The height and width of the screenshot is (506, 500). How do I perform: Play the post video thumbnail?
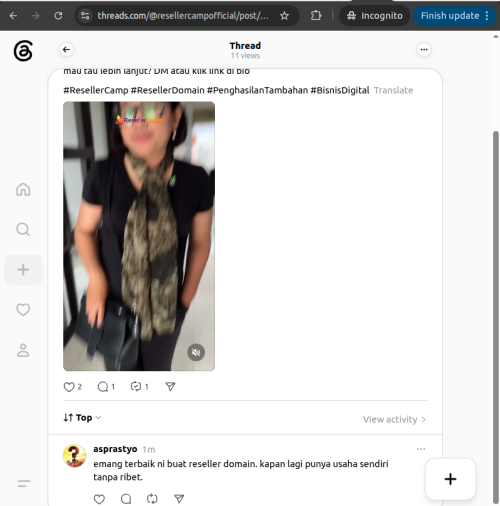139,236
